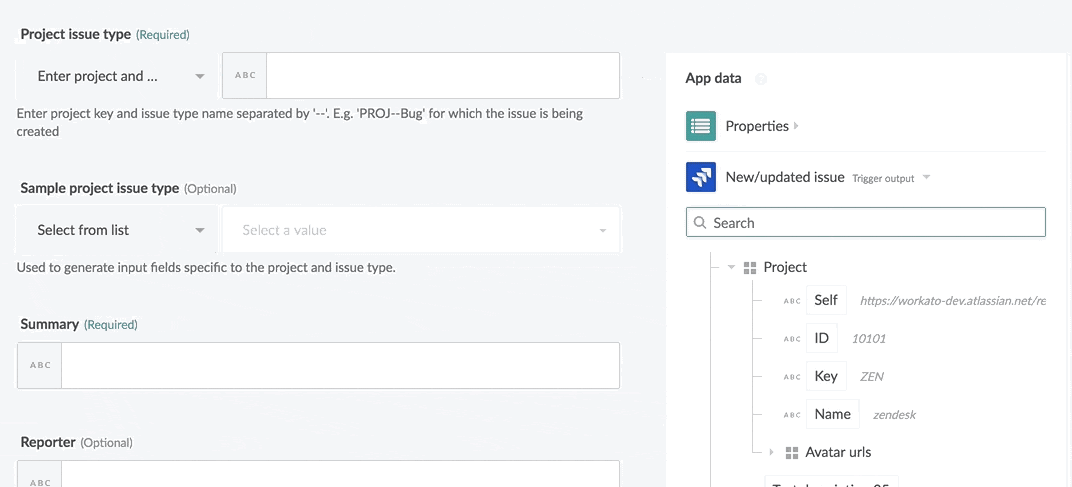Image resolution: width=1072 pixels, height=487 pixels.
Task: Expand the Avatar urls node
Action: click(x=771, y=453)
